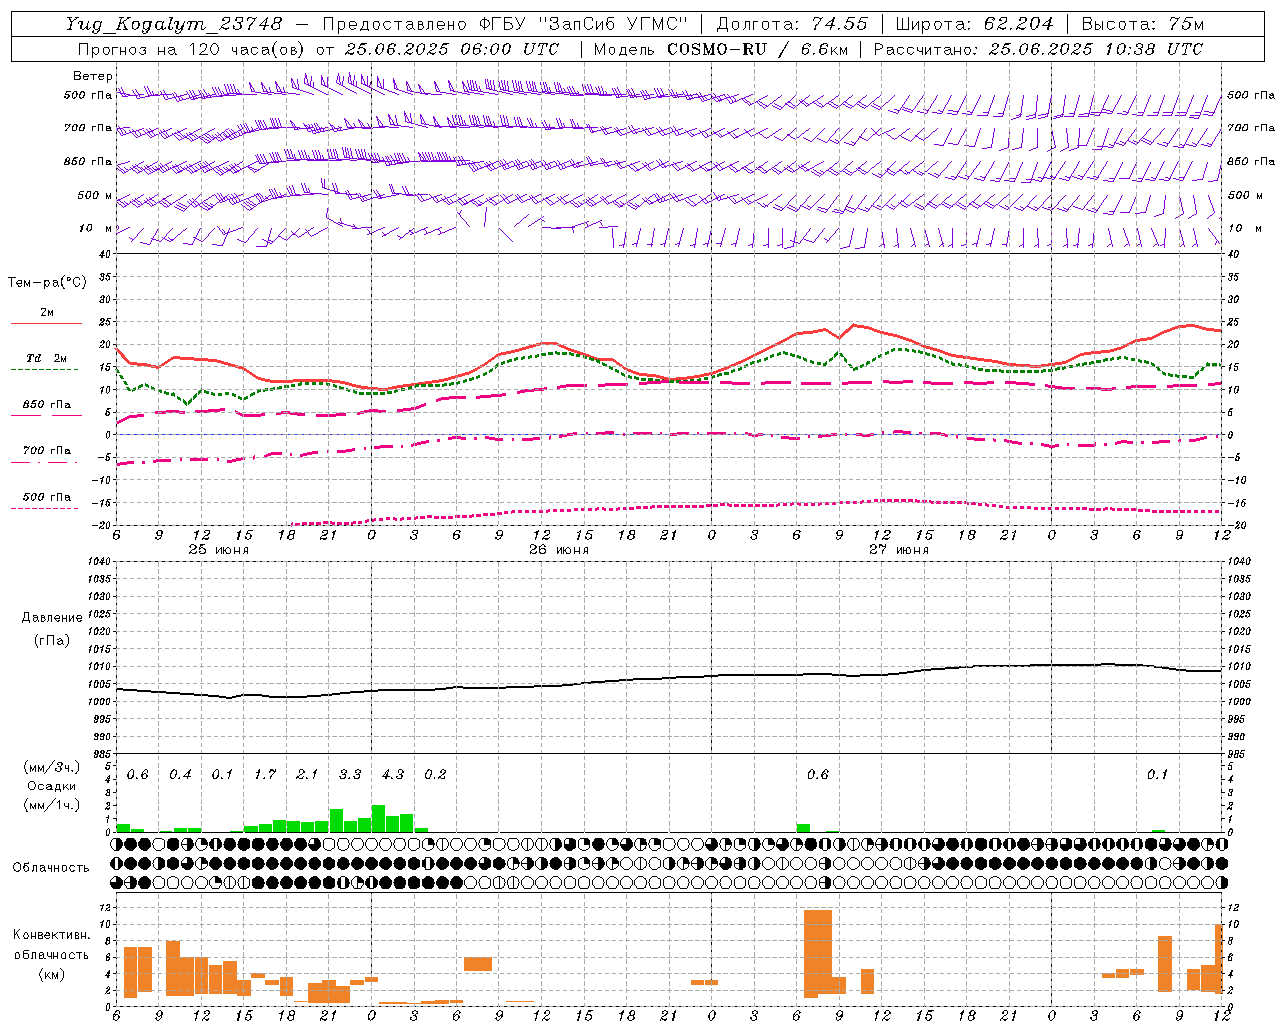Click the (мм/1ч.) unit label

point(52,805)
